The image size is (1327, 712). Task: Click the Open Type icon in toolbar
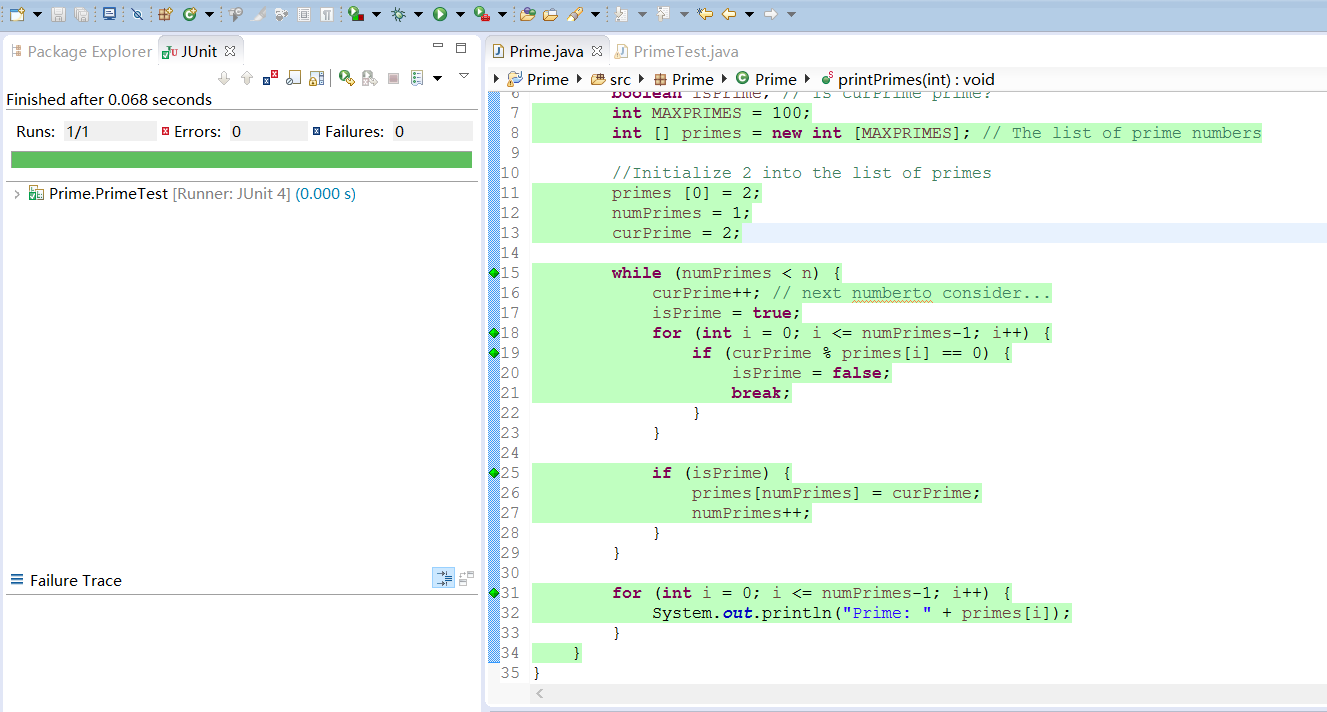526,14
